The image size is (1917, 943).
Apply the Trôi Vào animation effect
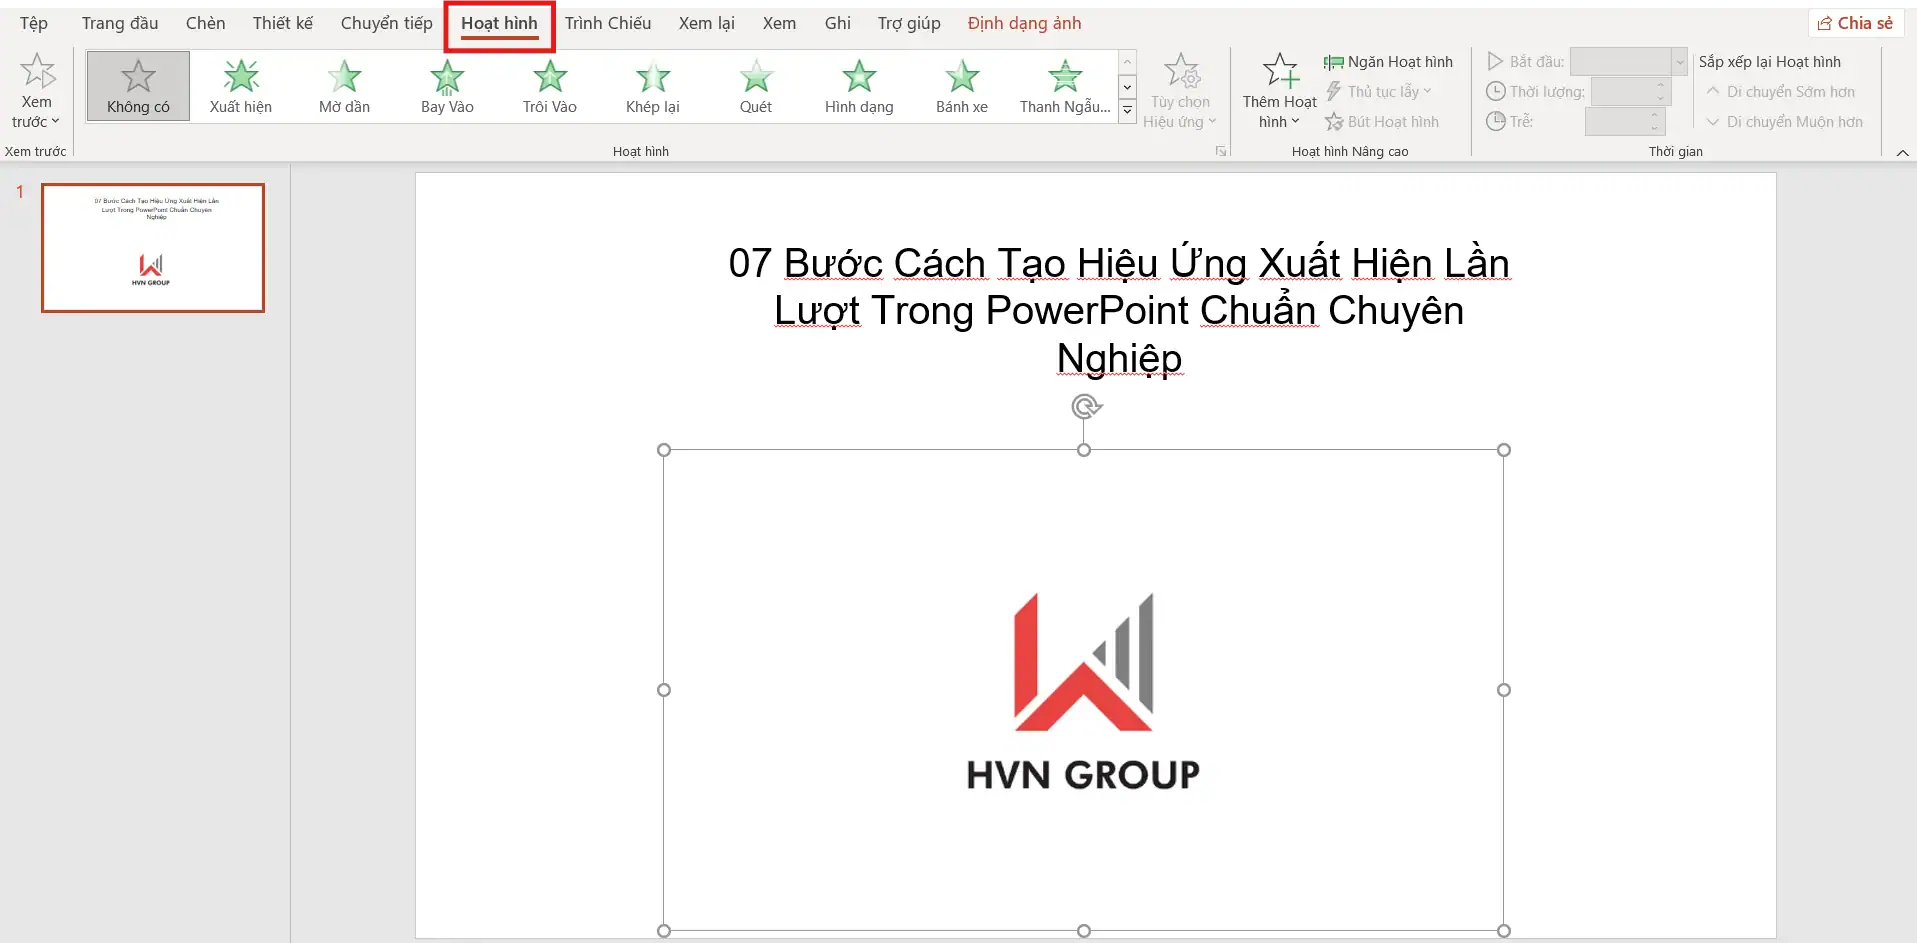coord(549,86)
